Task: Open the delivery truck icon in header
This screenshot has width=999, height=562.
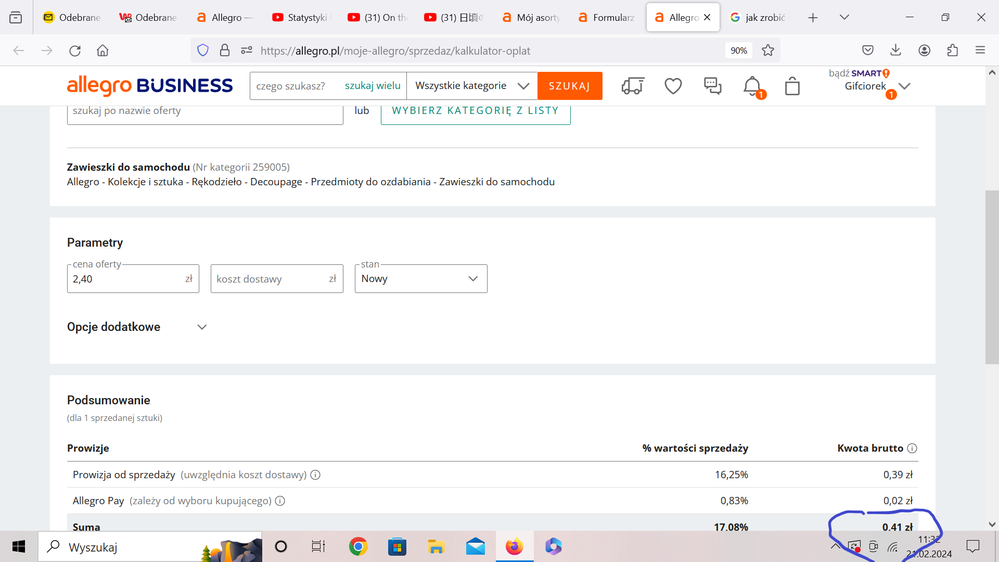Action: tap(632, 87)
